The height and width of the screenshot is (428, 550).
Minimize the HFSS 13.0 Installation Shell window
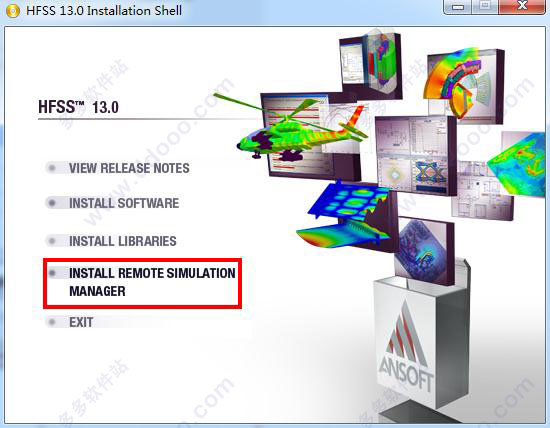458,7
